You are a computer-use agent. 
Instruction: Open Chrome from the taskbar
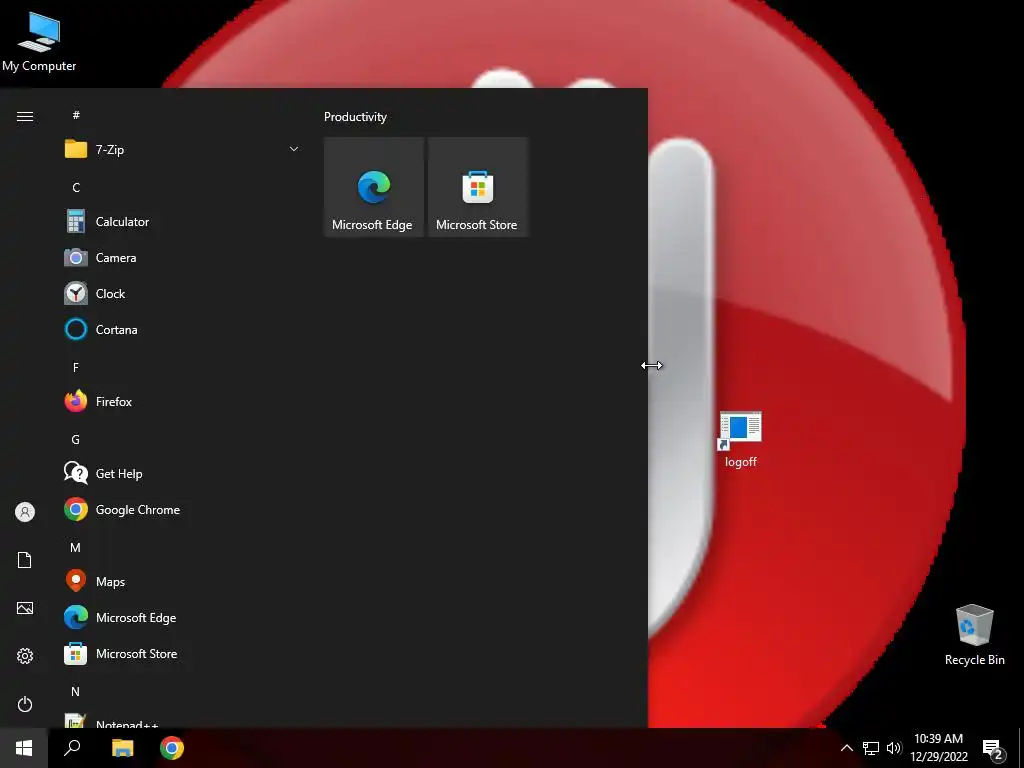point(172,748)
